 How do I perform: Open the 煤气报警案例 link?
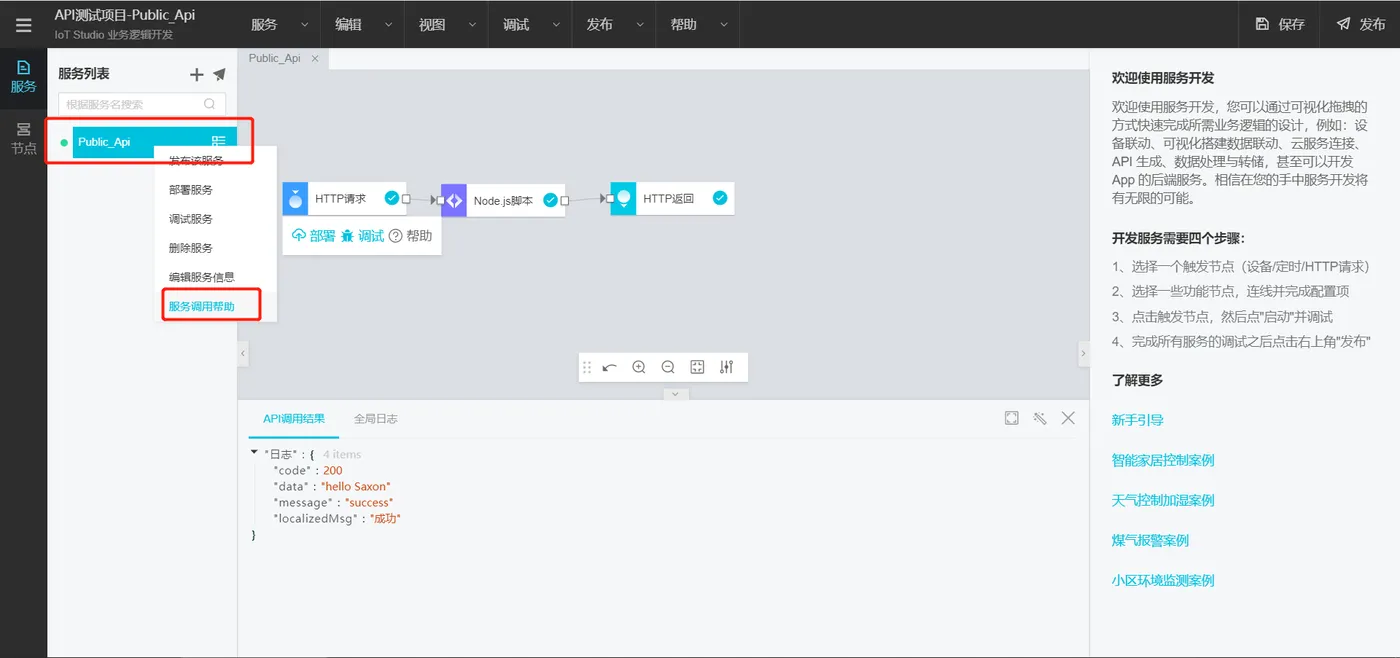[x=1150, y=540]
